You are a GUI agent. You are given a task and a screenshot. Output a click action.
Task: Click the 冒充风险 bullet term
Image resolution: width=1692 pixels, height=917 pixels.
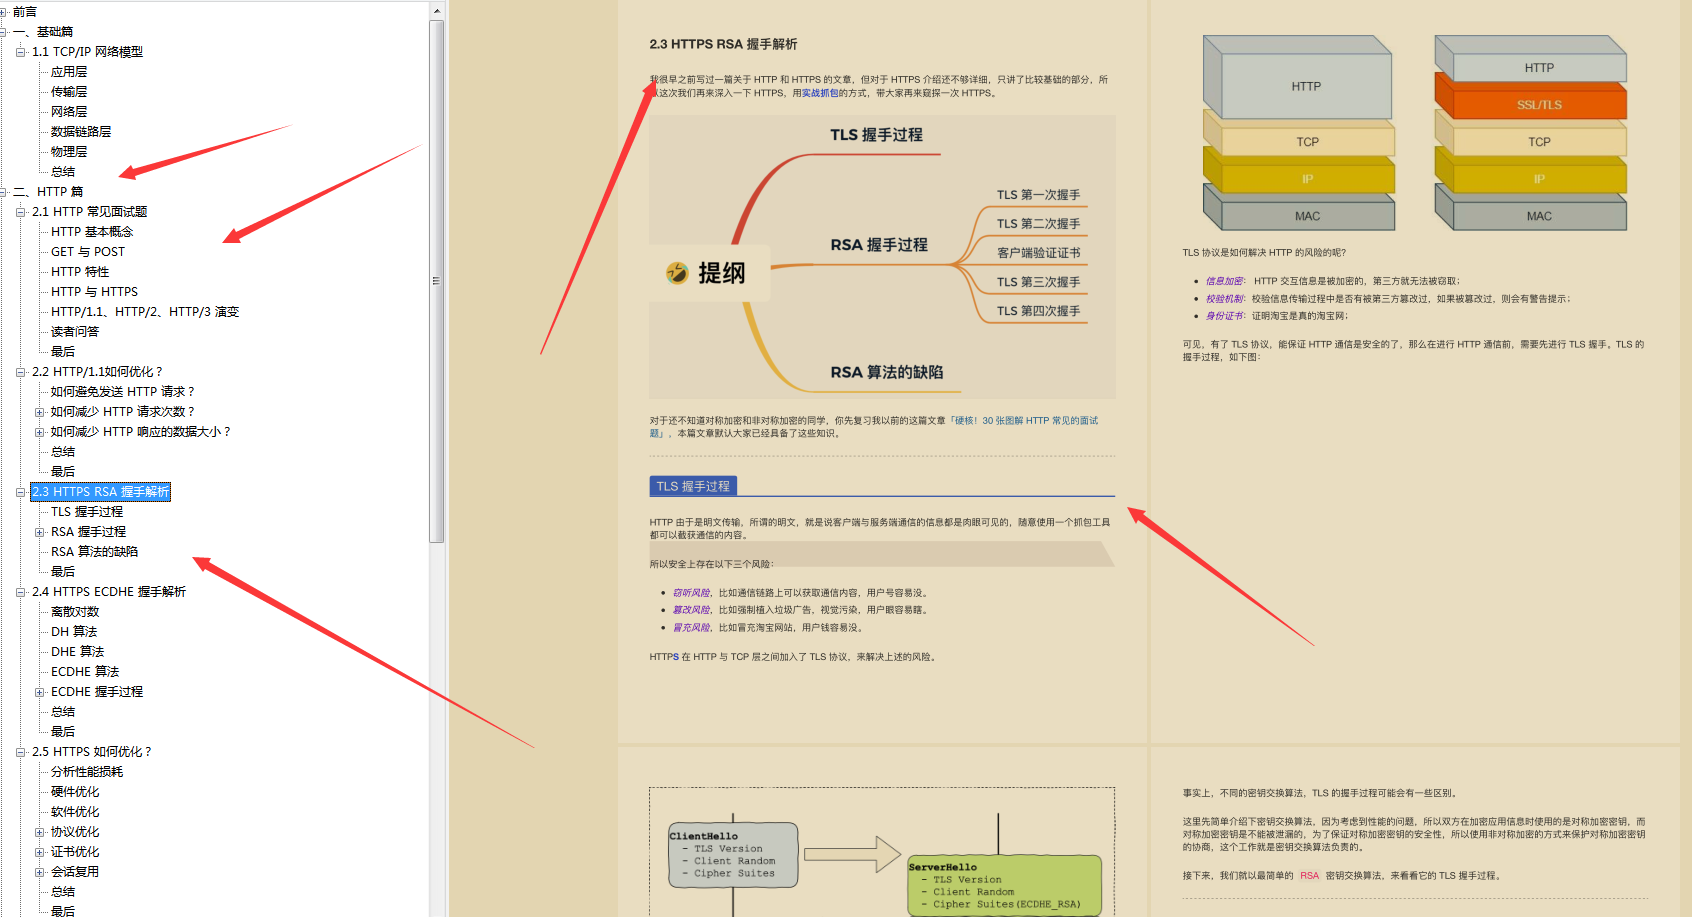pyautogui.click(x=691, y=628)
